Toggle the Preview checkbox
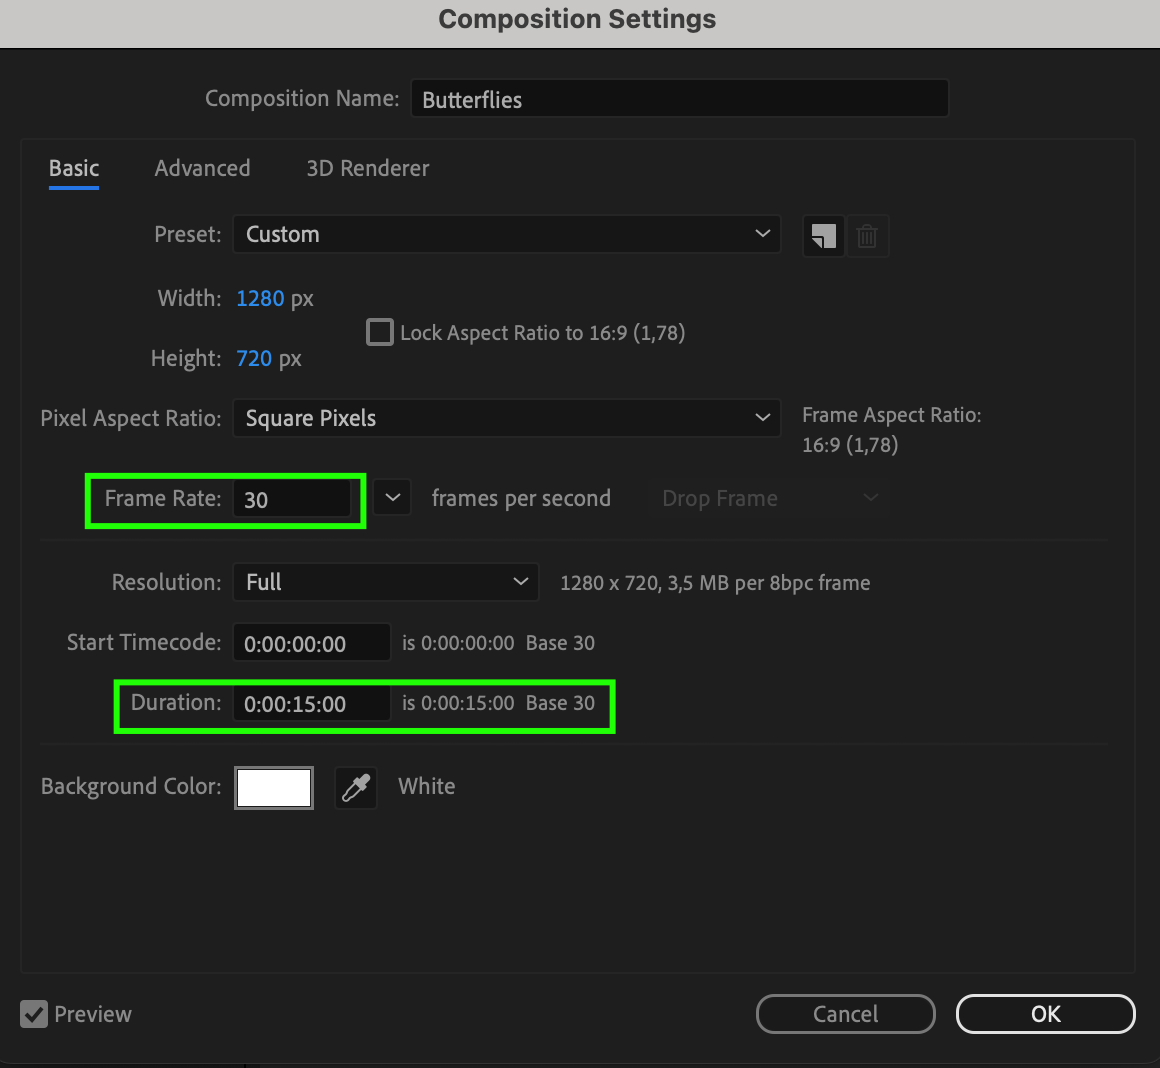1160x1068 pixels. click(34, 1014)
